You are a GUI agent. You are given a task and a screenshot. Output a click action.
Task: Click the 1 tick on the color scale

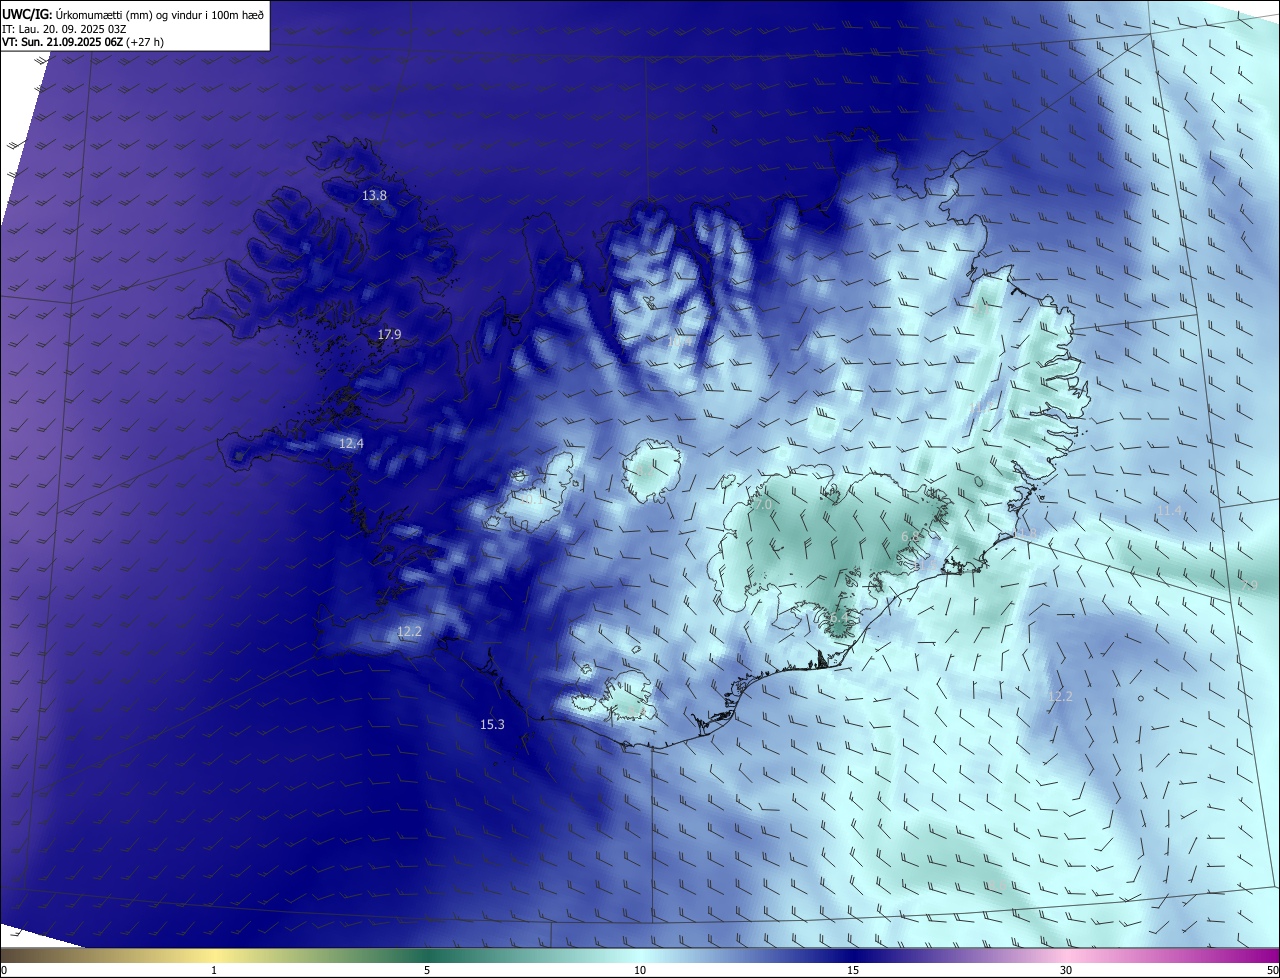[214, 970]
